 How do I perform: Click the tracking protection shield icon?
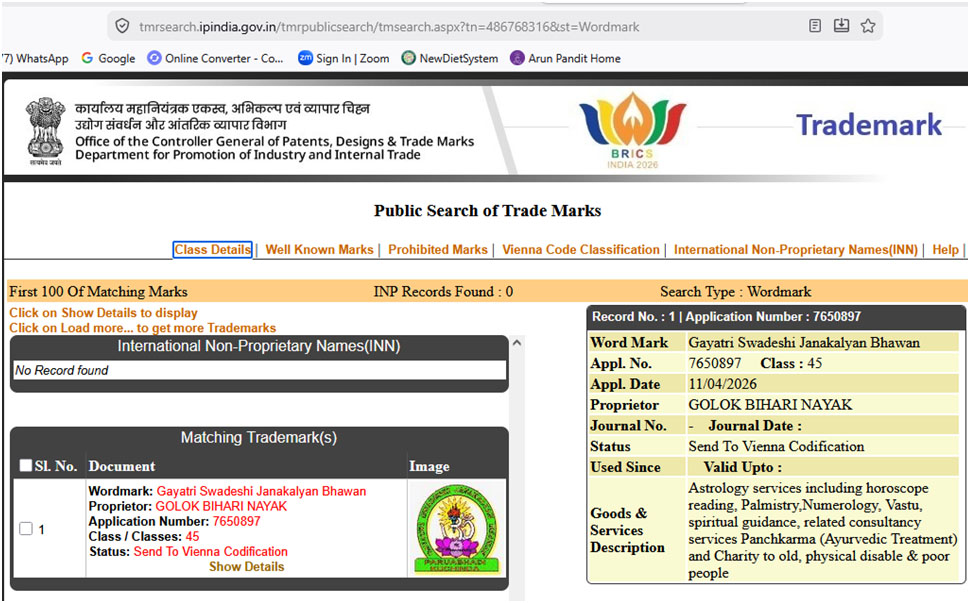pos(122,26)
